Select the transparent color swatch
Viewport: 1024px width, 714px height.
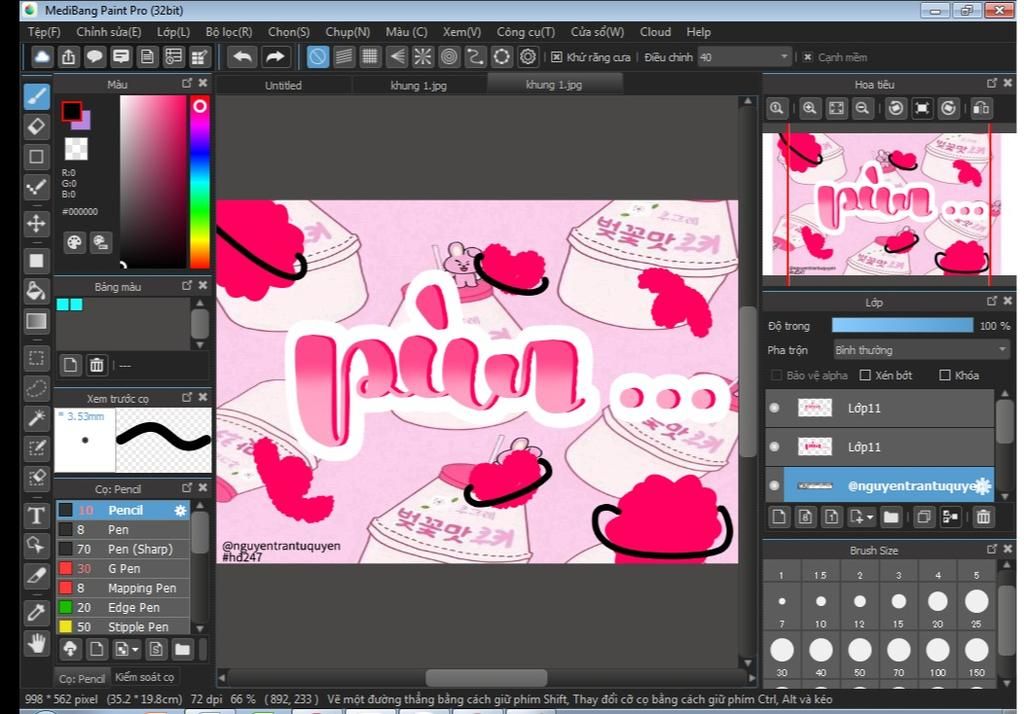point(76,149)
